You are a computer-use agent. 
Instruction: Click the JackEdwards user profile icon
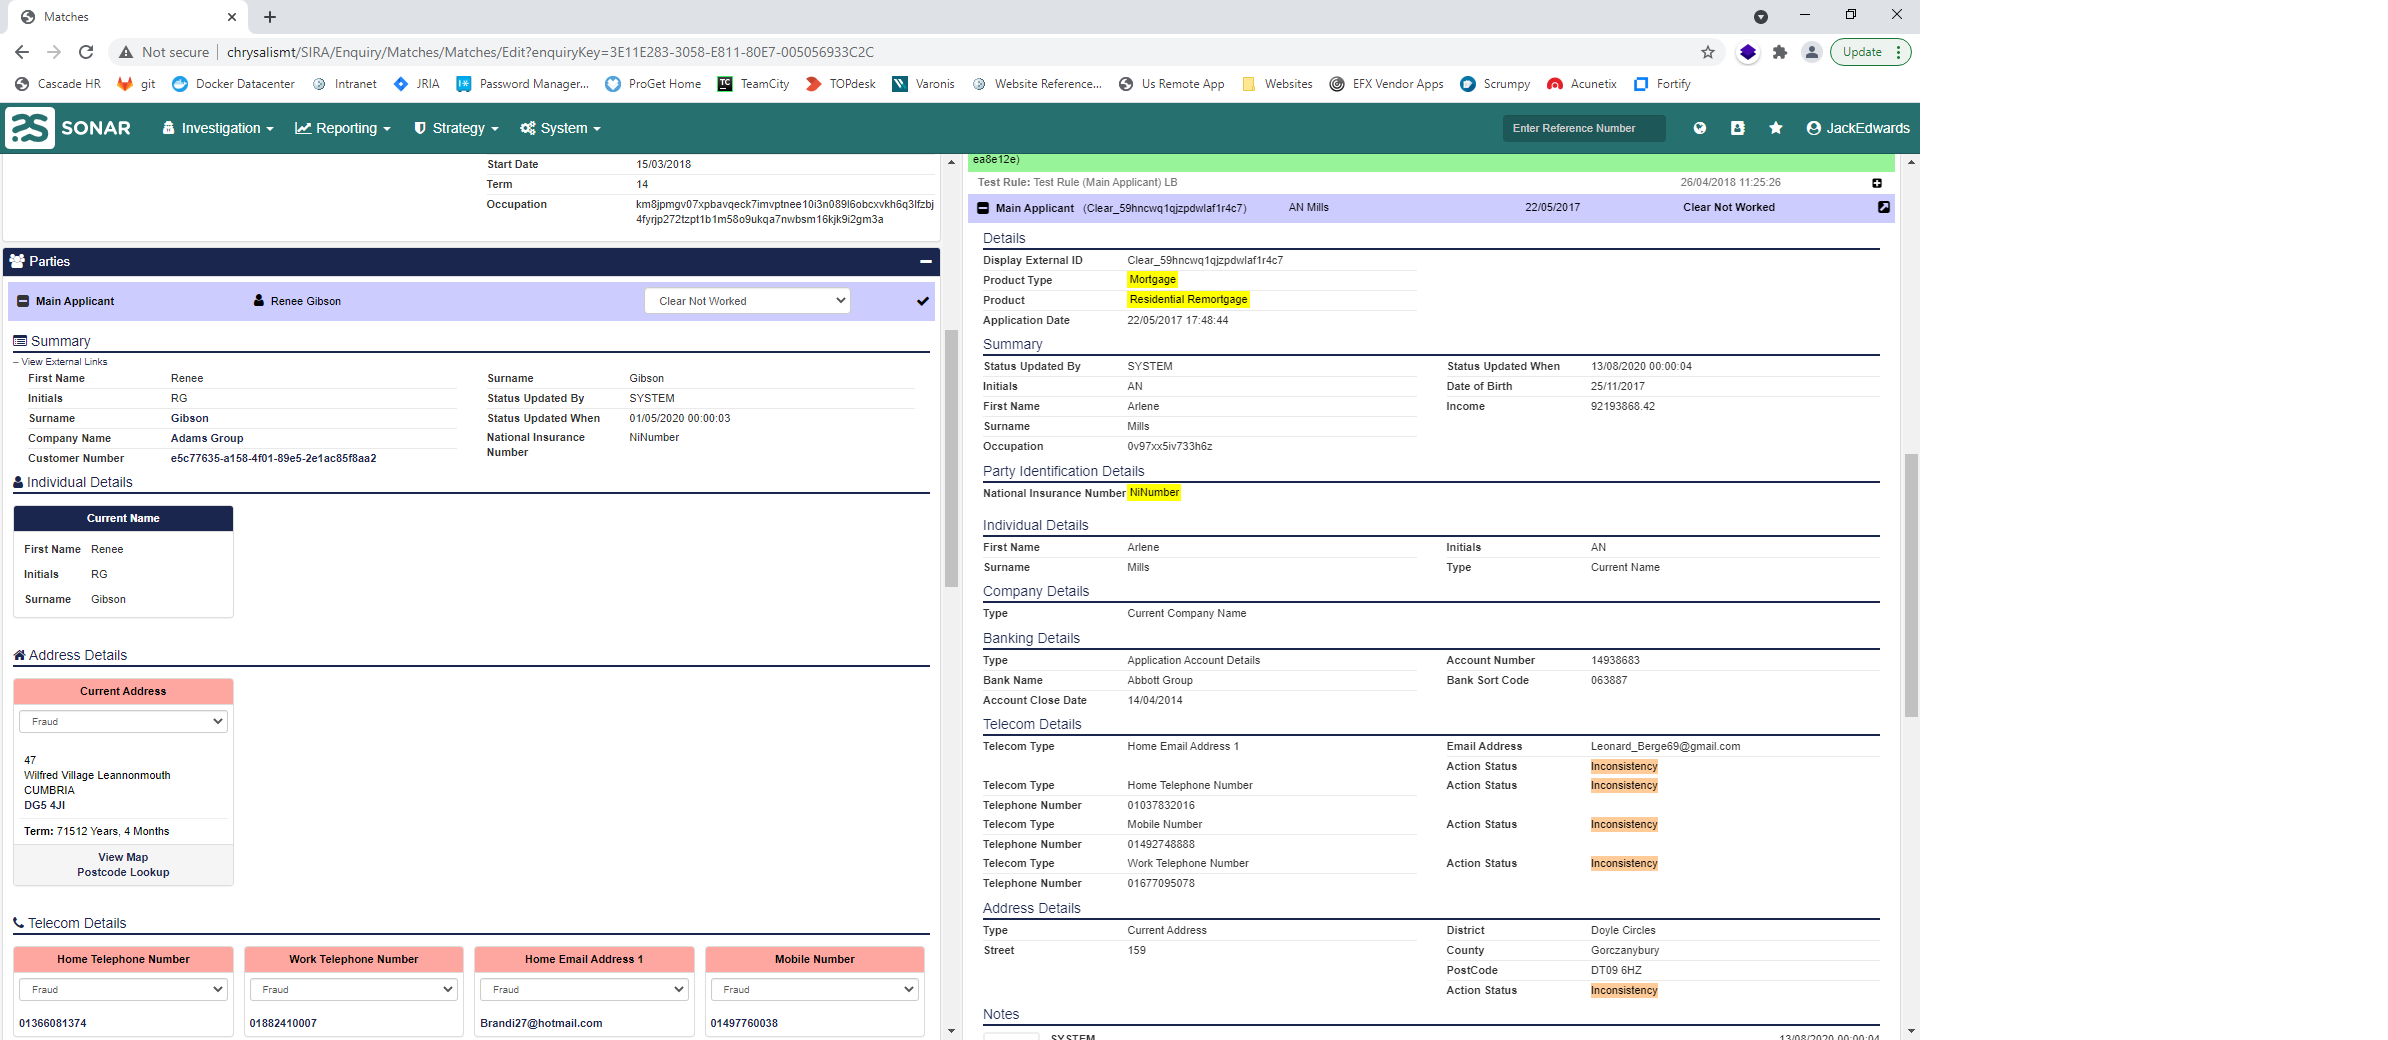(1813, 128)
